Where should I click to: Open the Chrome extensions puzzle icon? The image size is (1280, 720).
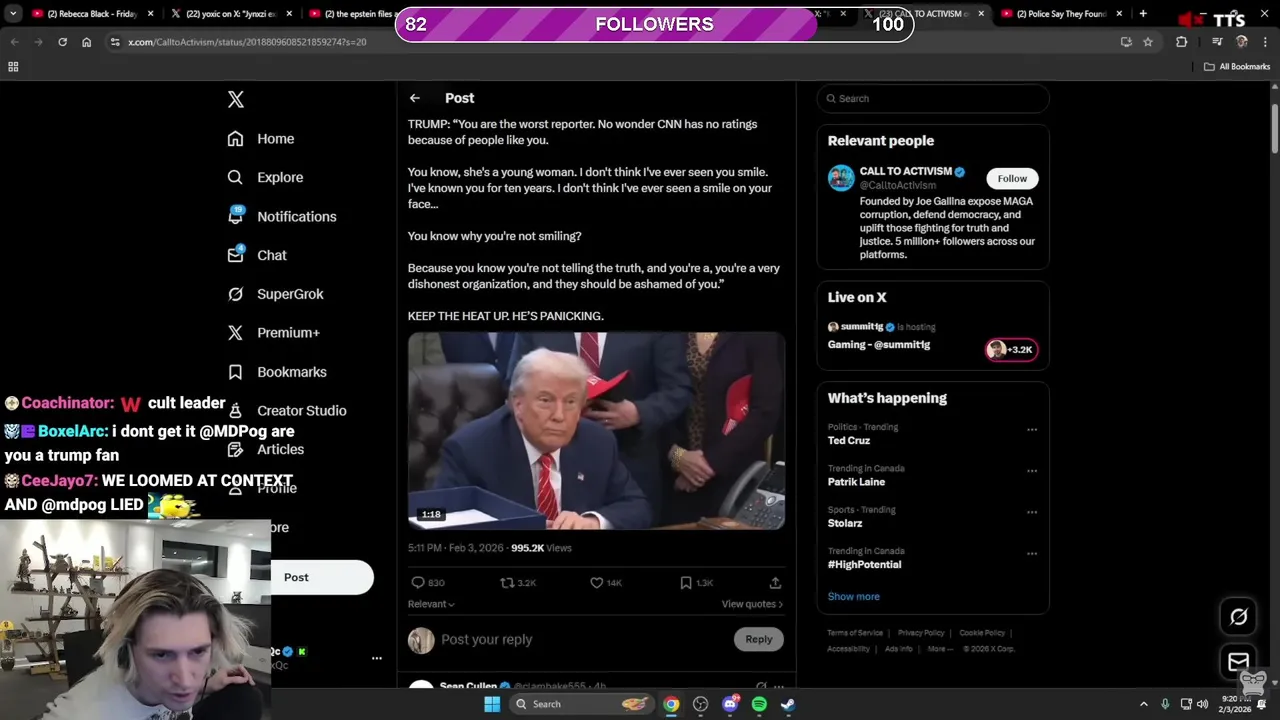(1182, 42)
